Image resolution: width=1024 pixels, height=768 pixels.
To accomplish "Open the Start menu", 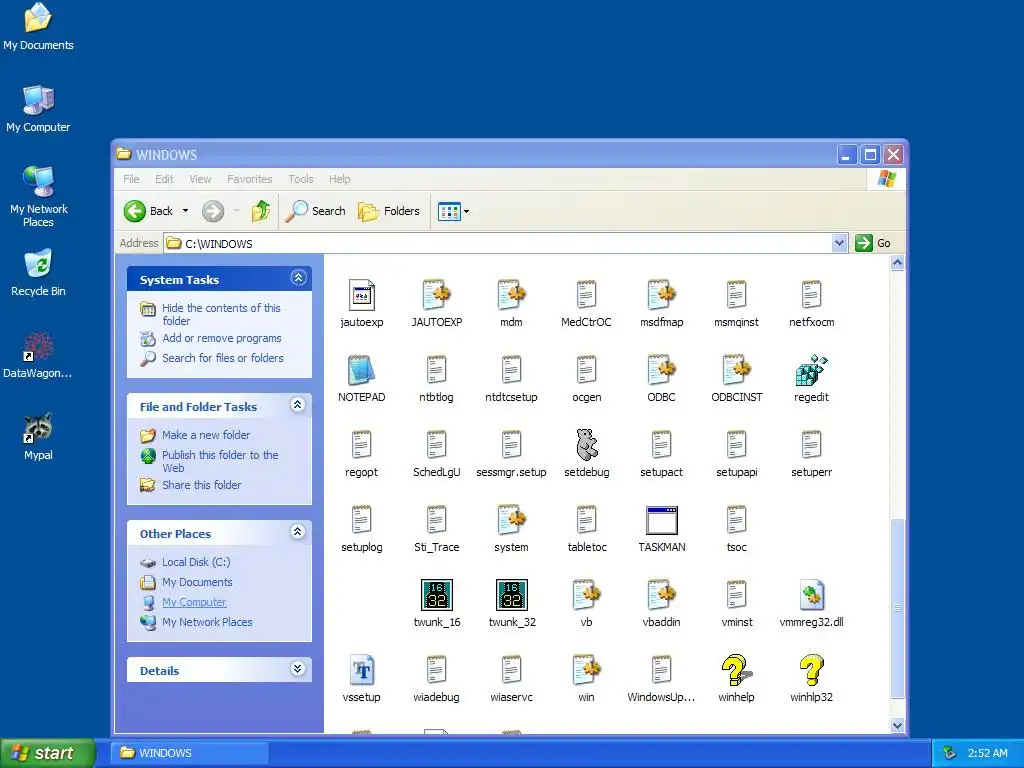I will 47,753.
